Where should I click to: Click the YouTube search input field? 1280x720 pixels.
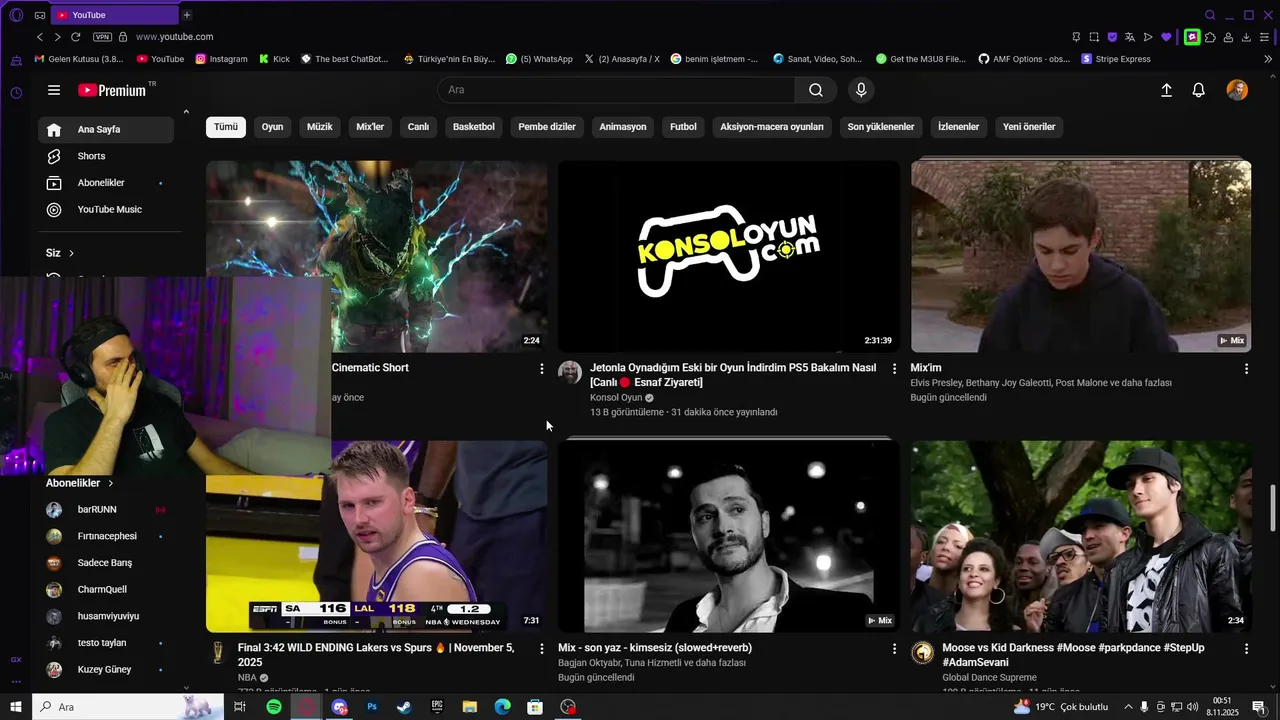(616, 90)
